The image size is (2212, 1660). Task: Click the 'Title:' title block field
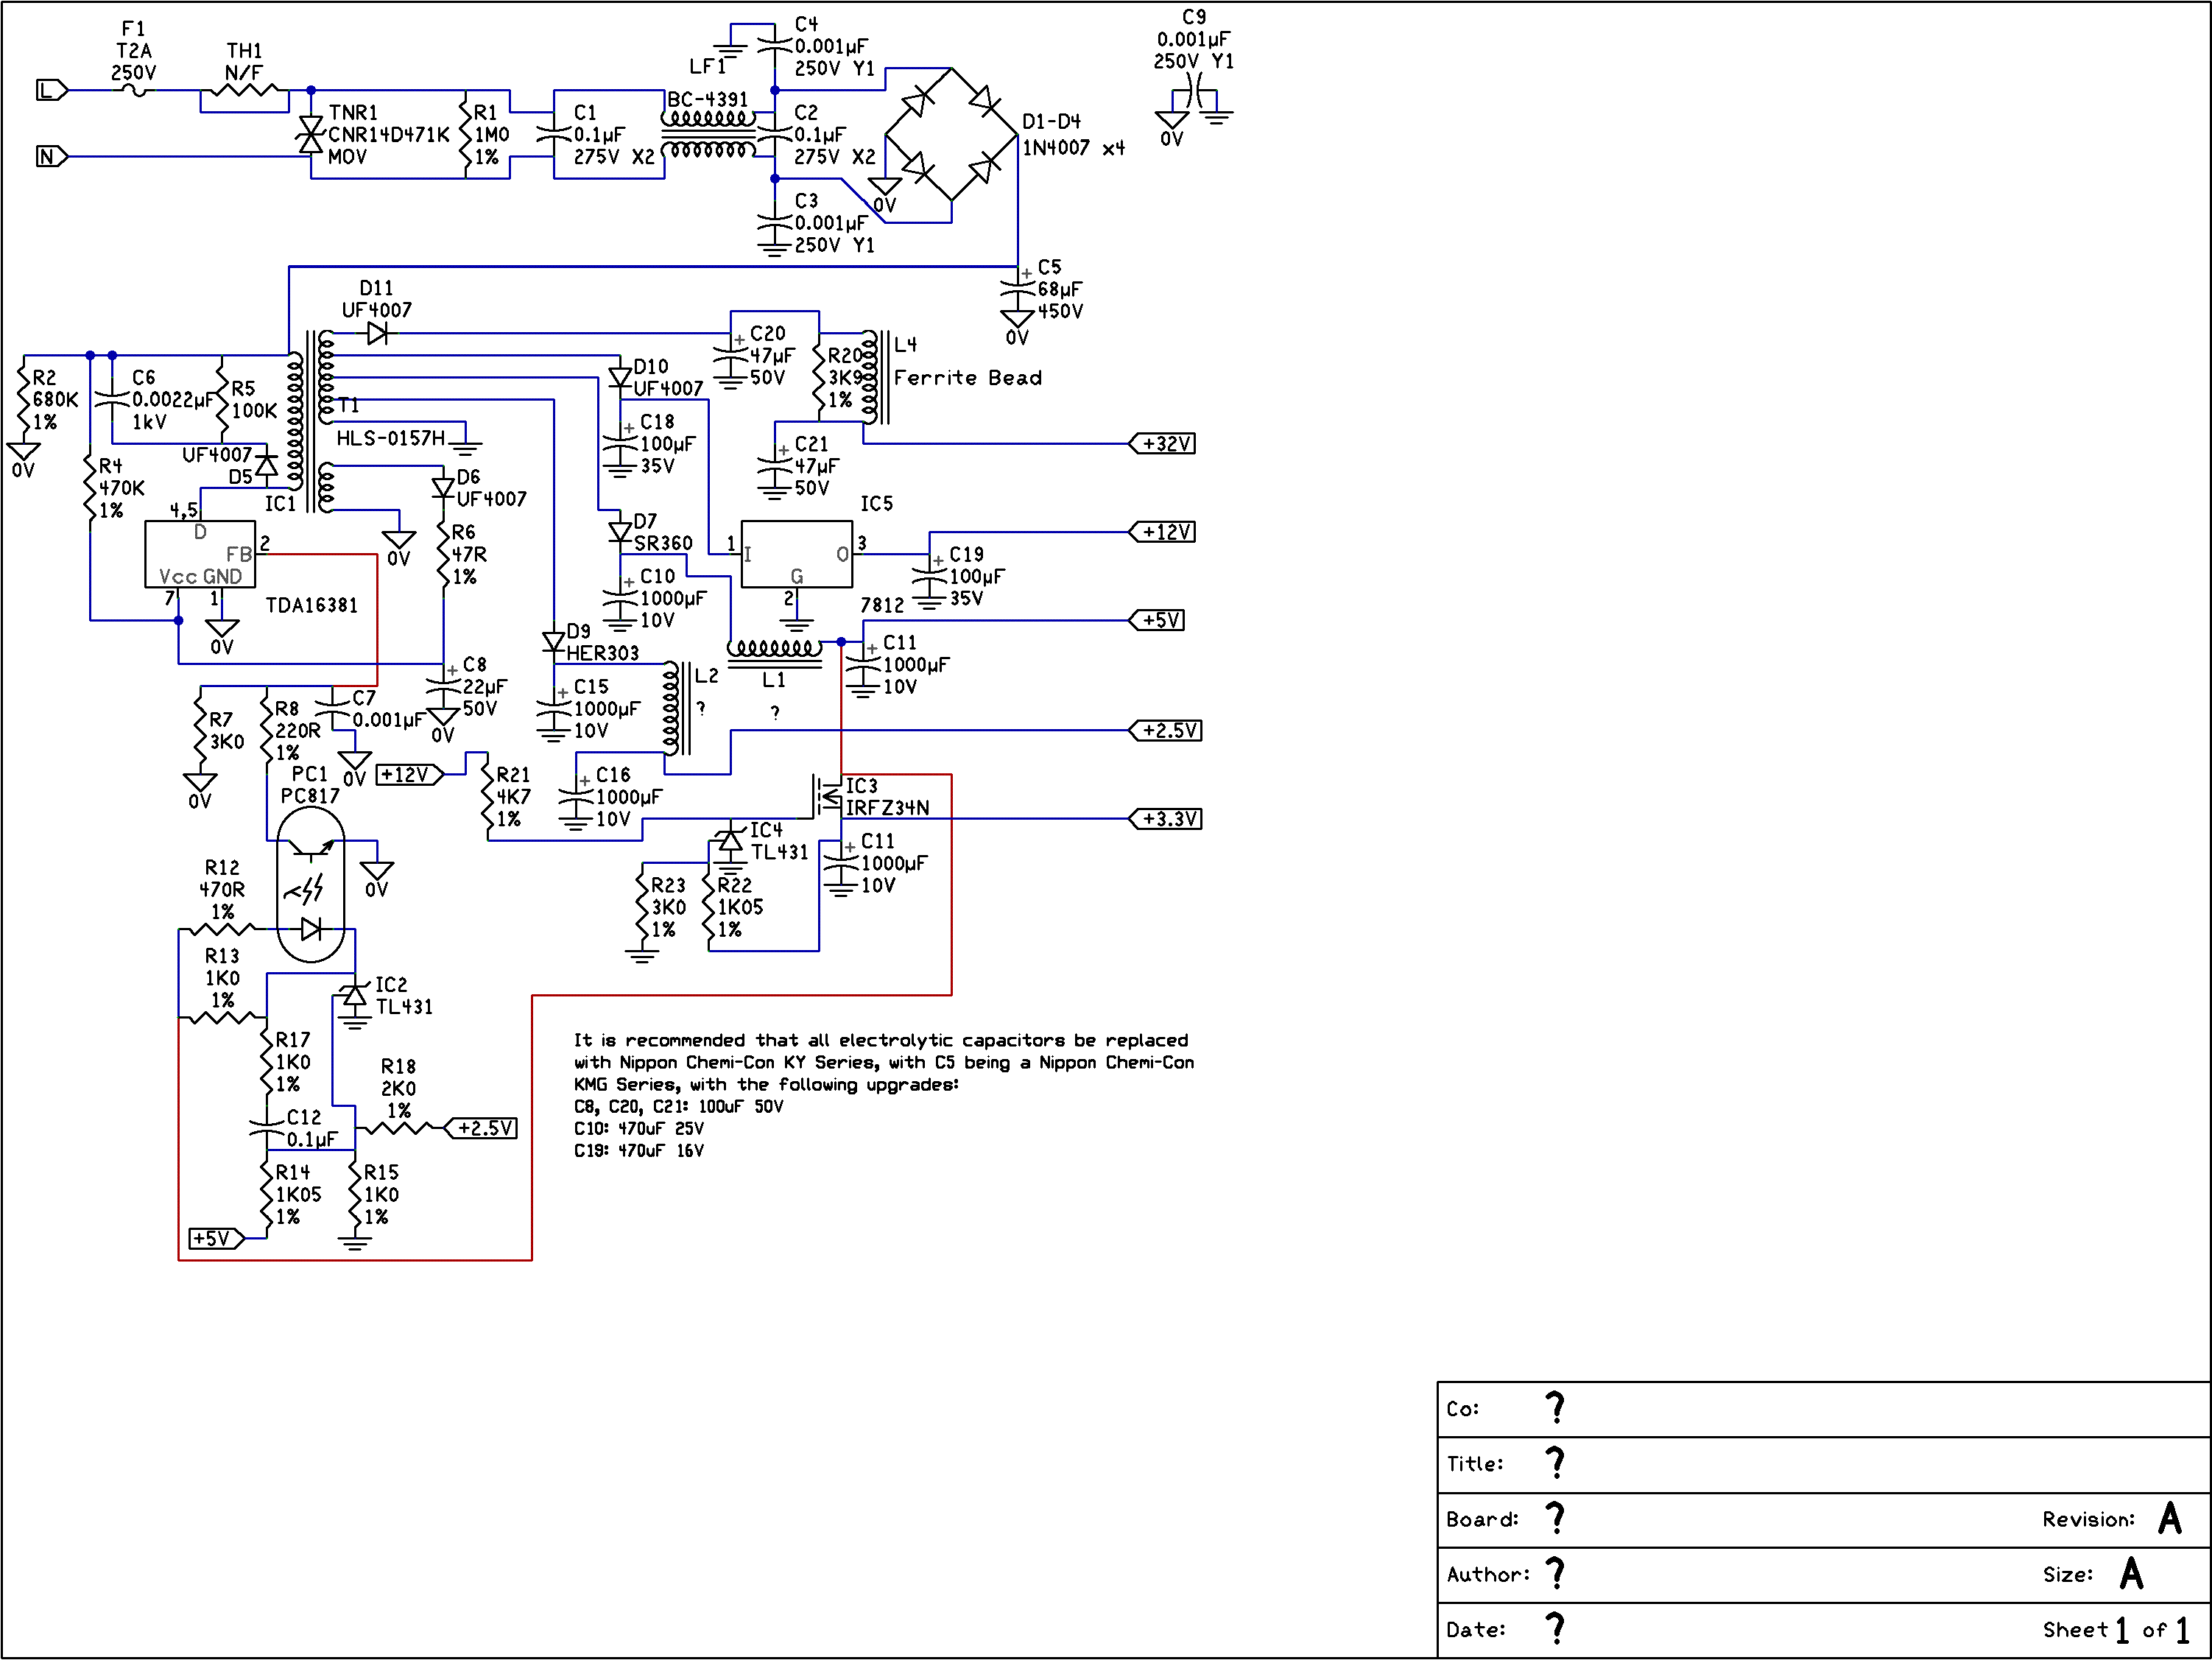(x=1824, y=1465)
